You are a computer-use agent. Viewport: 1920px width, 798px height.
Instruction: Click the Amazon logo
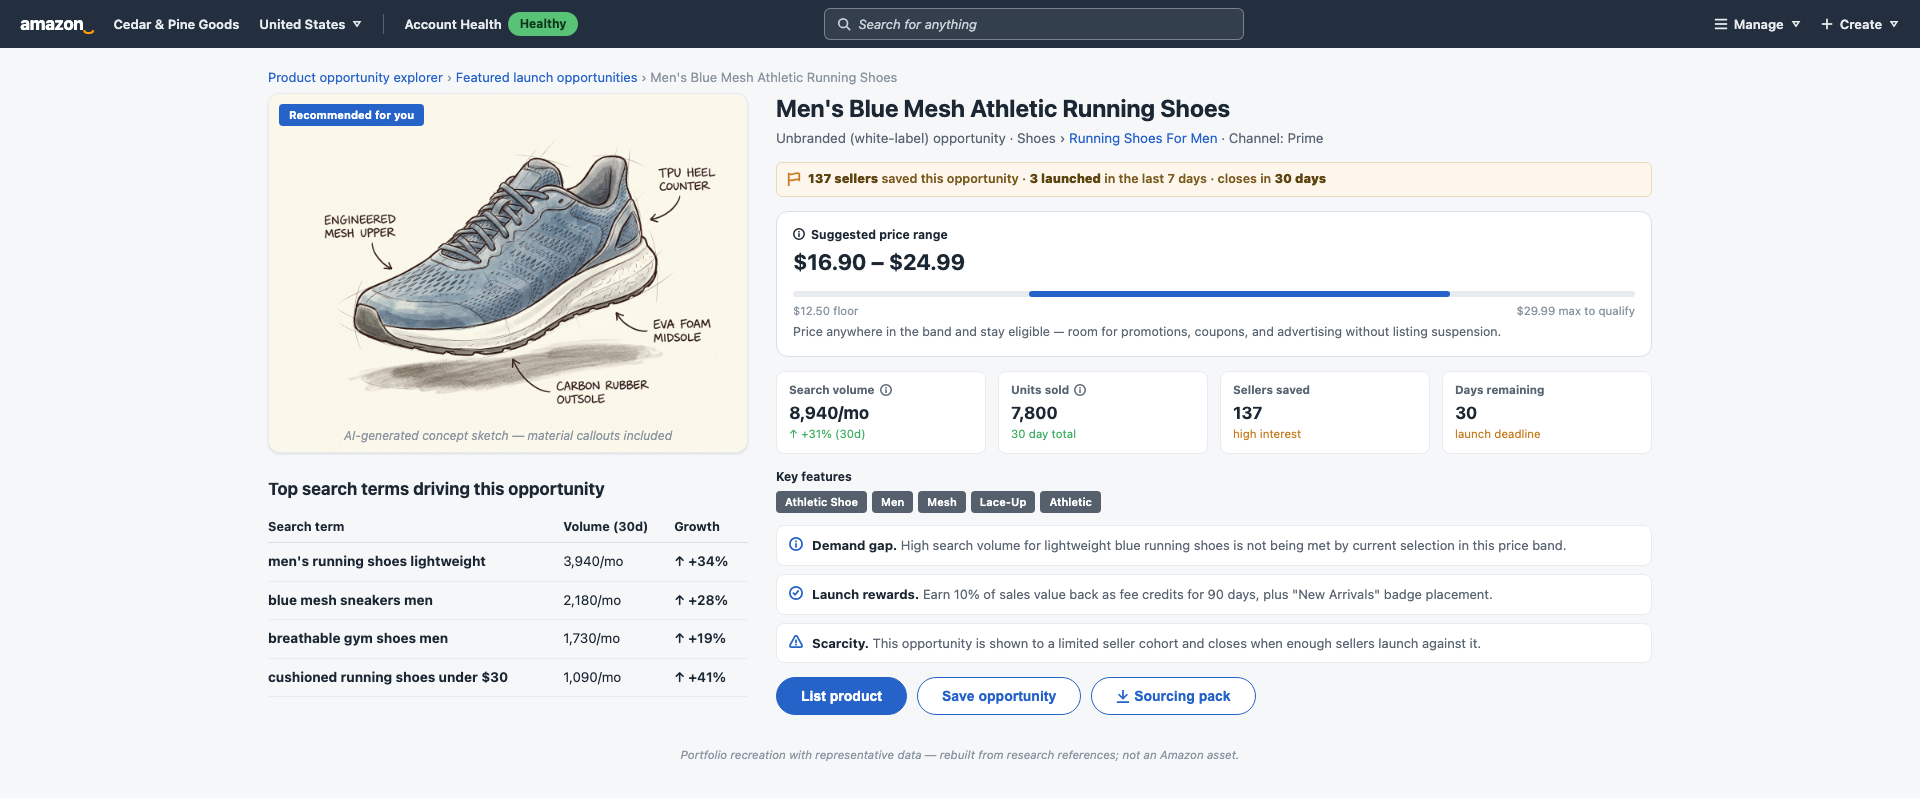57,24
